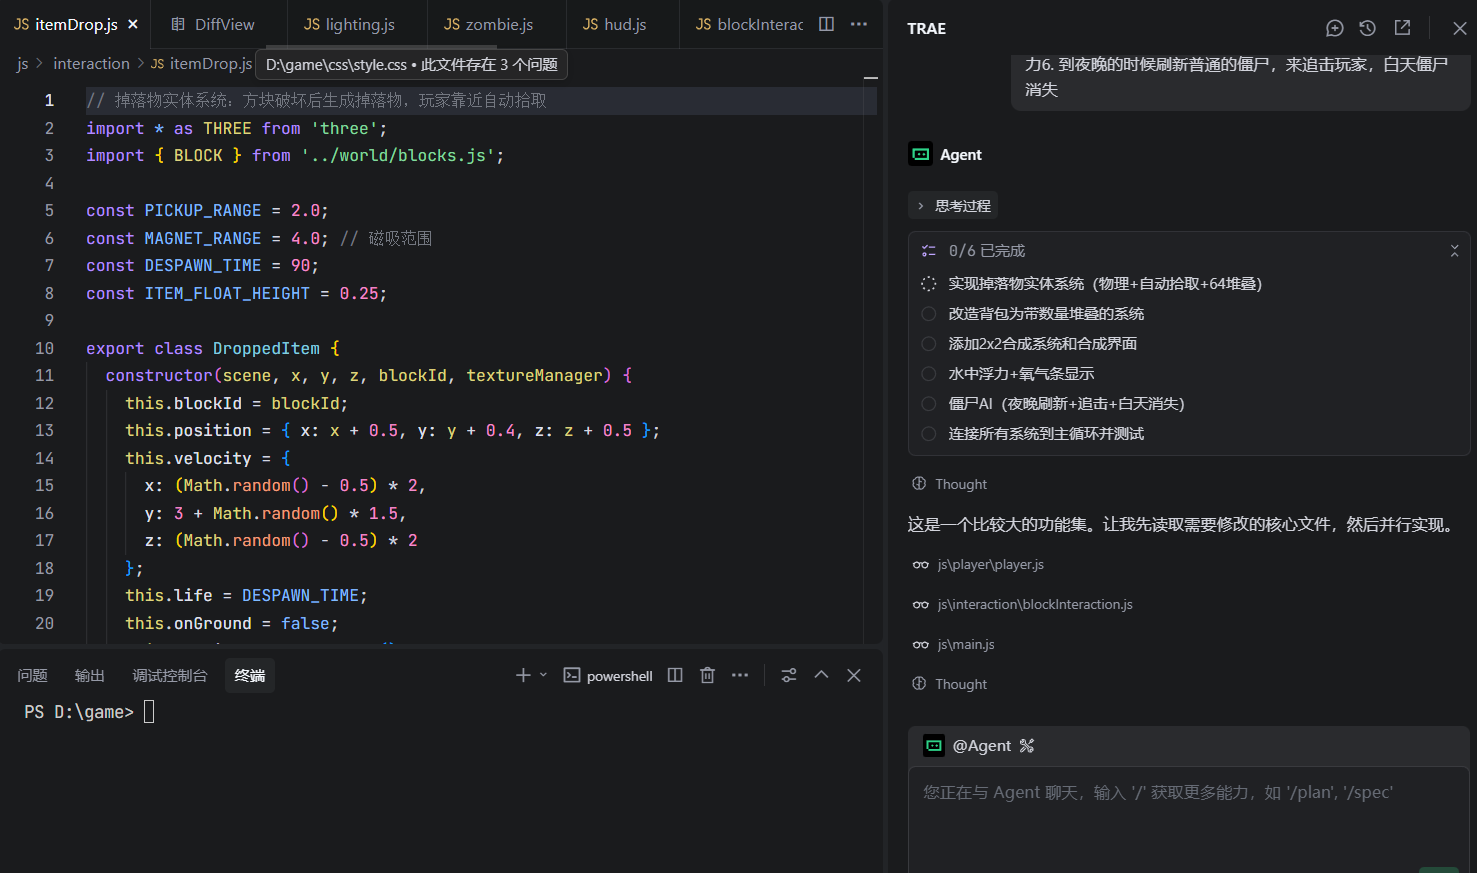
Task: Open the TRAE chat history
Action: 1367,28
